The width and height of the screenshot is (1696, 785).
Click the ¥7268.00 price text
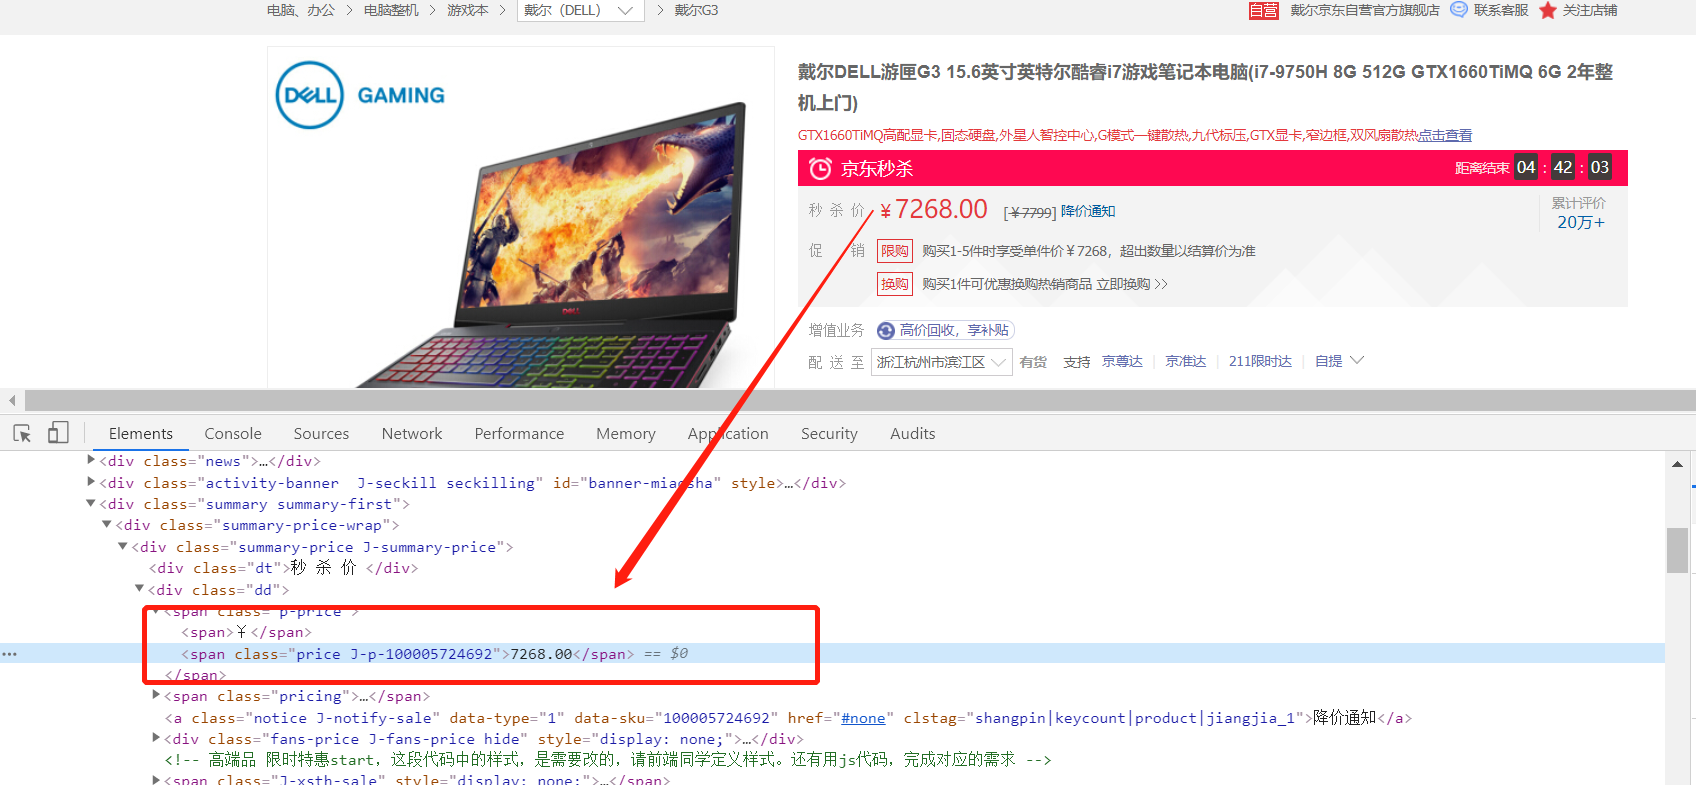(934, 209)
